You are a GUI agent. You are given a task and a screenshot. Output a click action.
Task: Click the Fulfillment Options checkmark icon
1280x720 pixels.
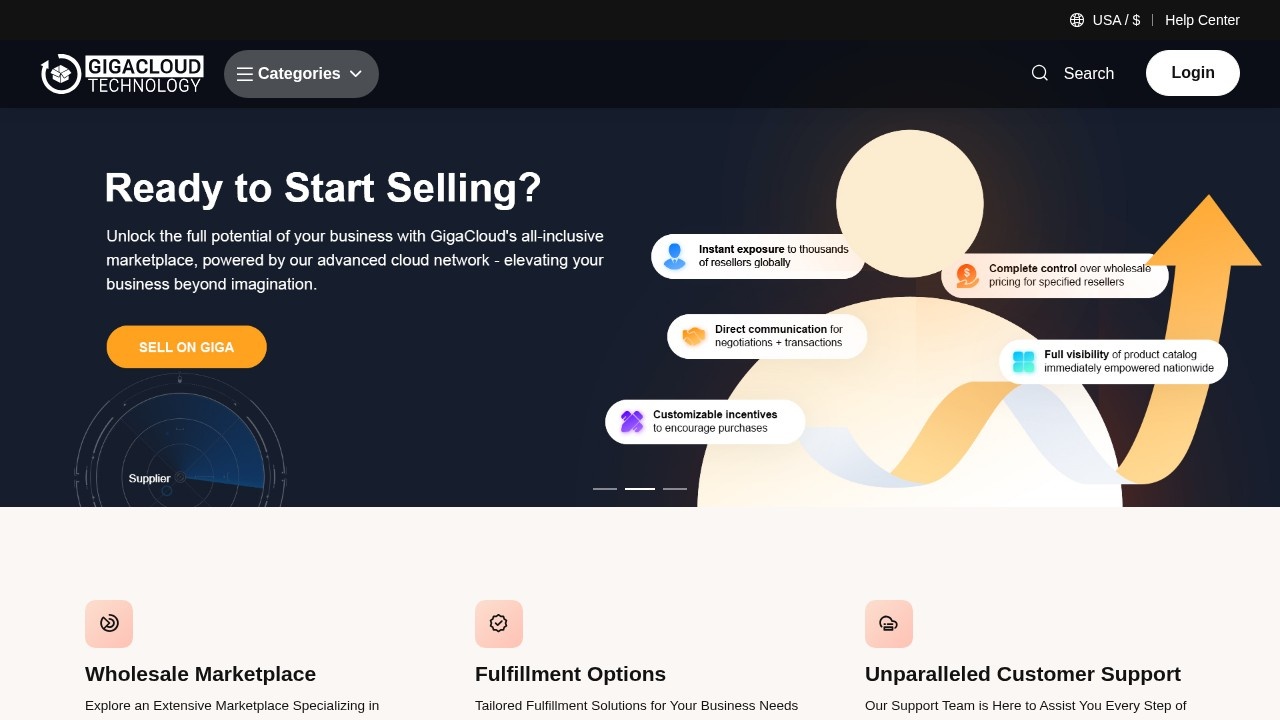coord(499,624)
